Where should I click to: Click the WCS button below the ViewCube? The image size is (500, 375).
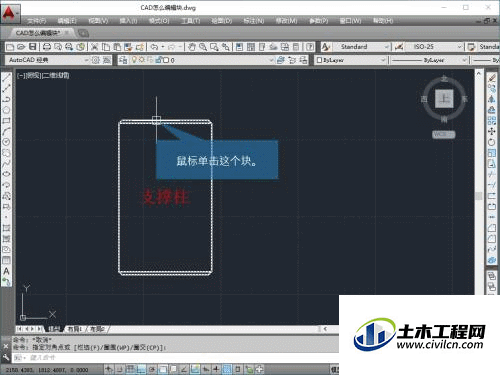(444, 134)
